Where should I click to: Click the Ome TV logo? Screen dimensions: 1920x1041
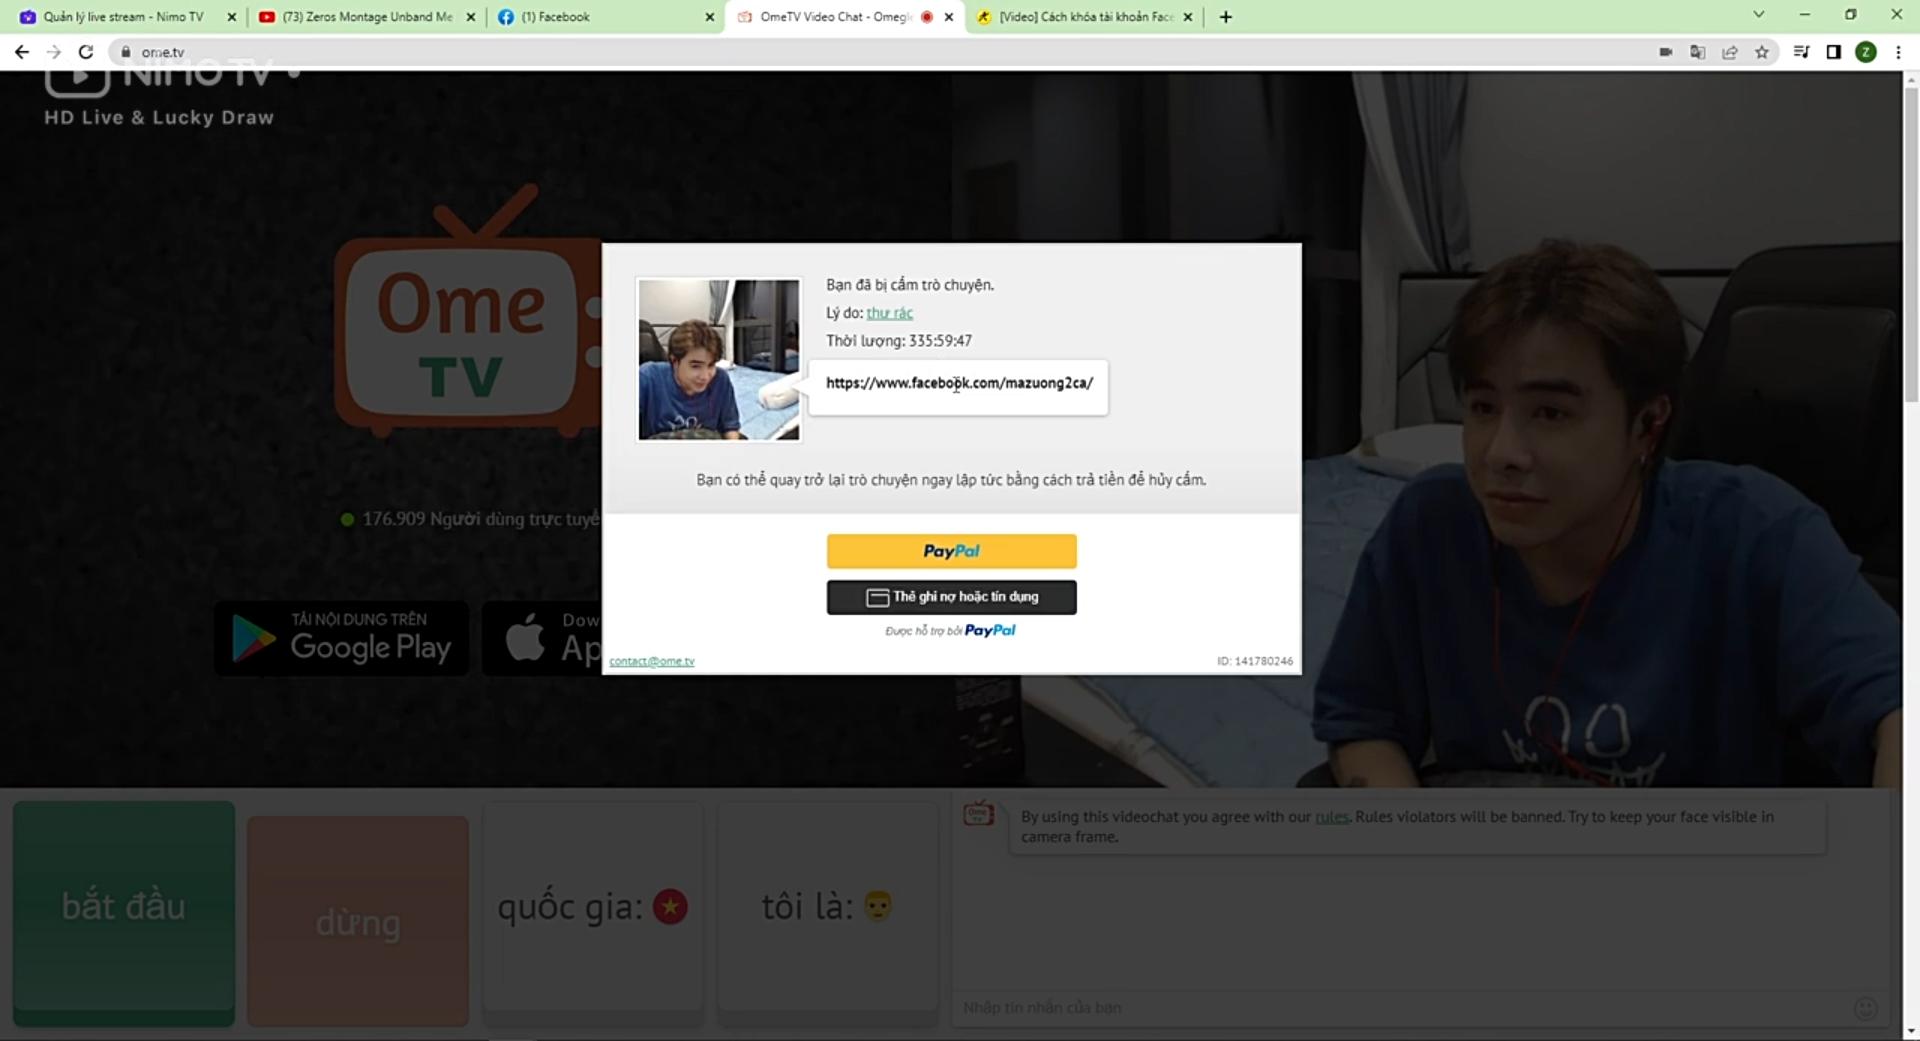467,310
